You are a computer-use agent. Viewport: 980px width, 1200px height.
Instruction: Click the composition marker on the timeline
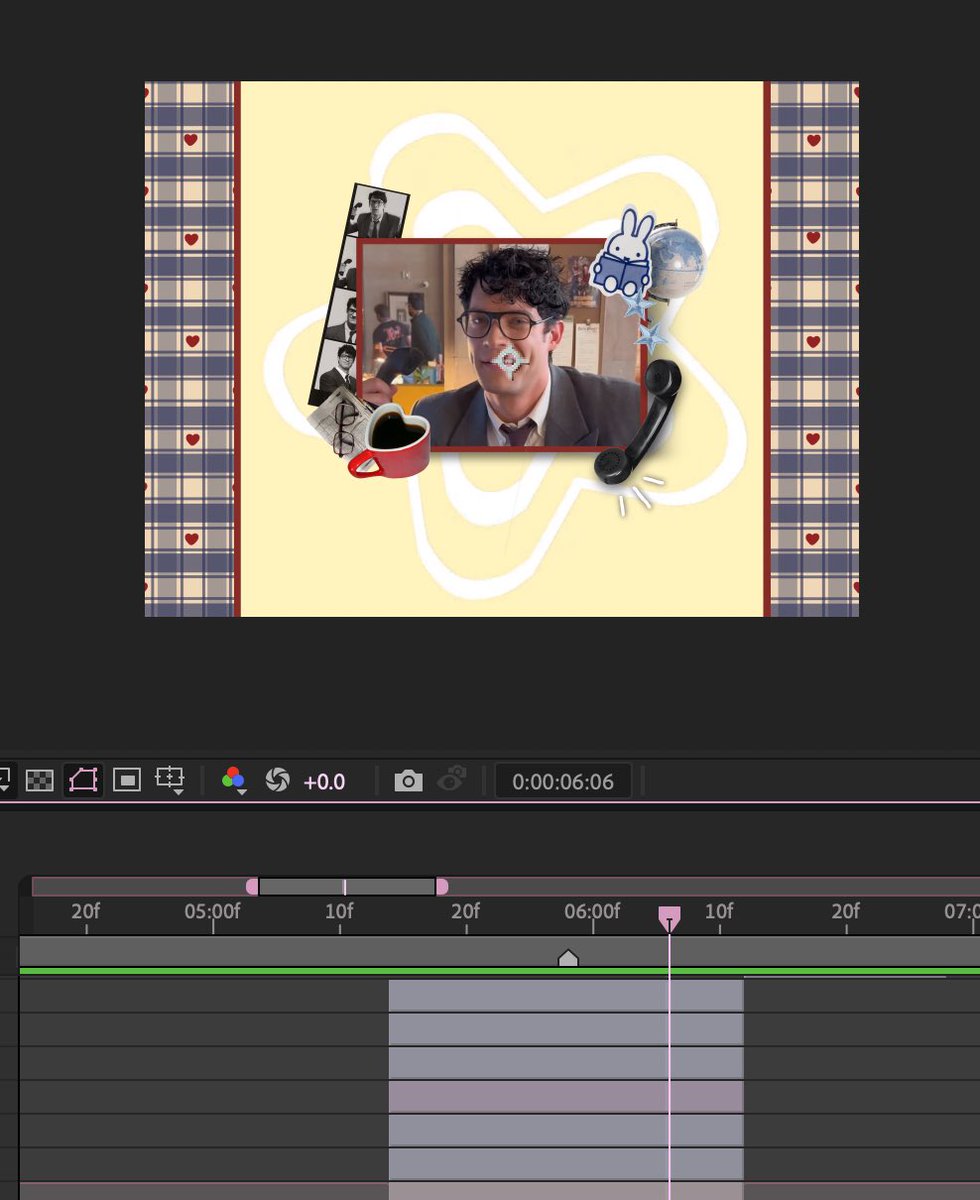[x=568, y=958]
